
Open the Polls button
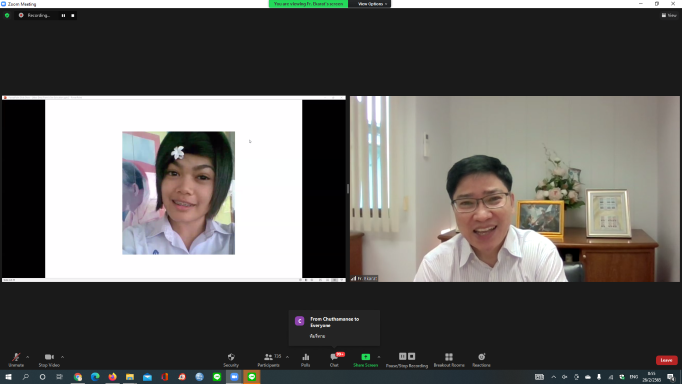point(305,360)
